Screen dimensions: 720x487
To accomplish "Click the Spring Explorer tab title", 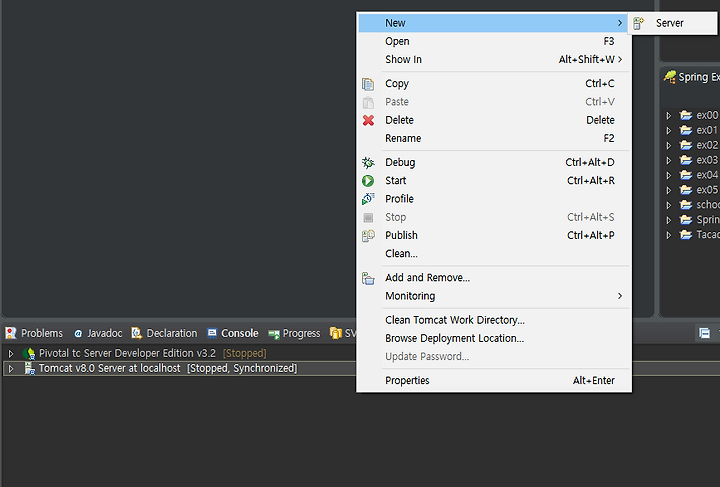I will [699, 77].
